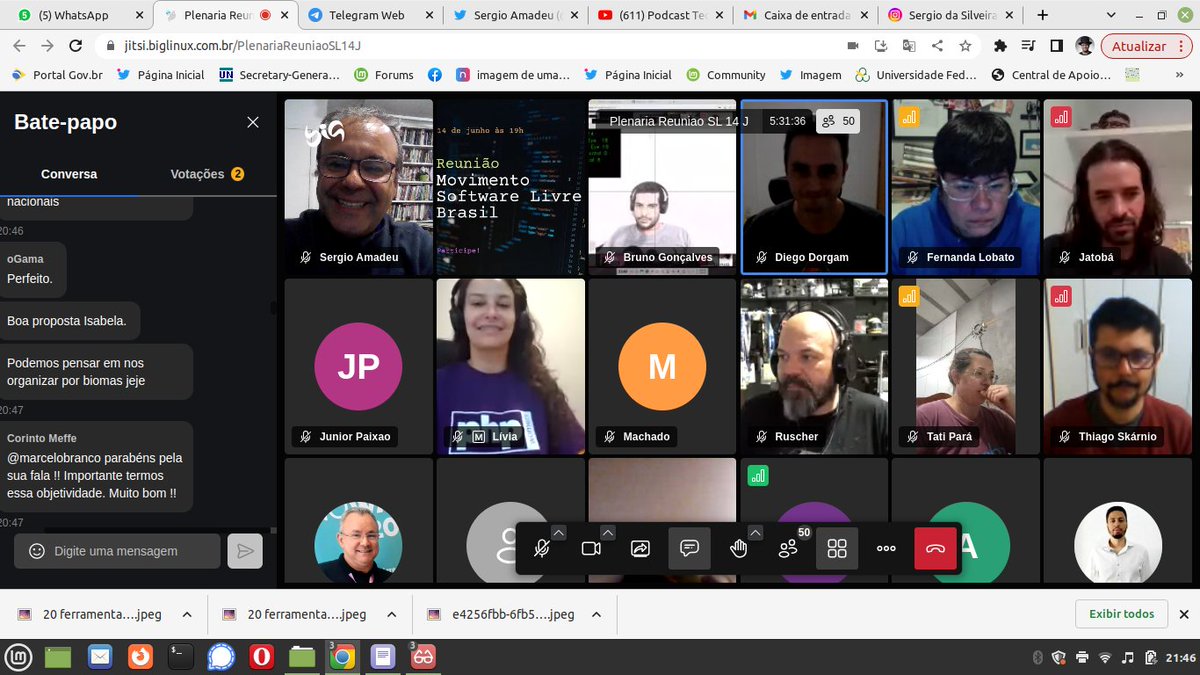Go back in browser history
The image size is (1200, 675).
(x=20, y=46)
